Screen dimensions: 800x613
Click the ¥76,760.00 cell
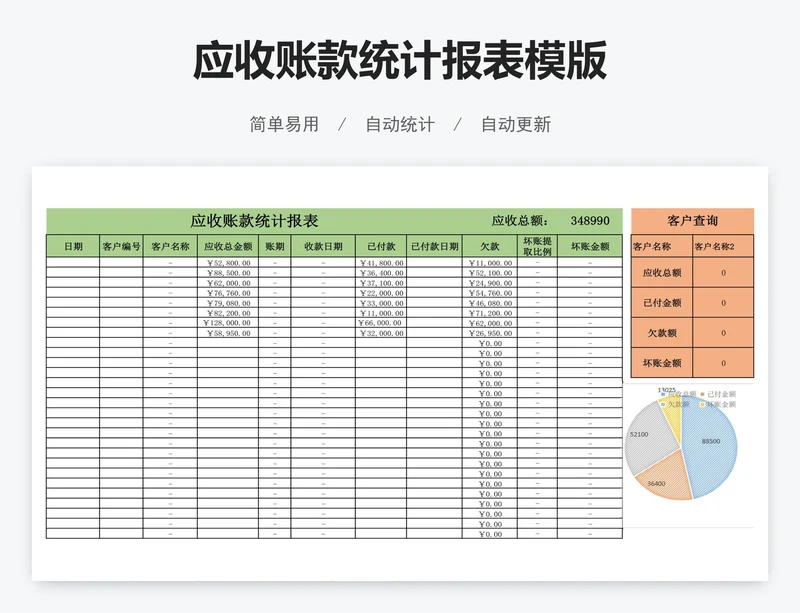click(228, 293)
